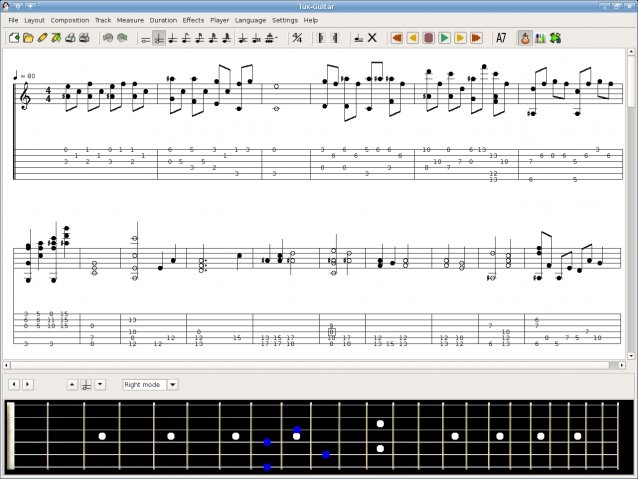
Task: Click the Undo arrow icon
Action: coord(107,38)
